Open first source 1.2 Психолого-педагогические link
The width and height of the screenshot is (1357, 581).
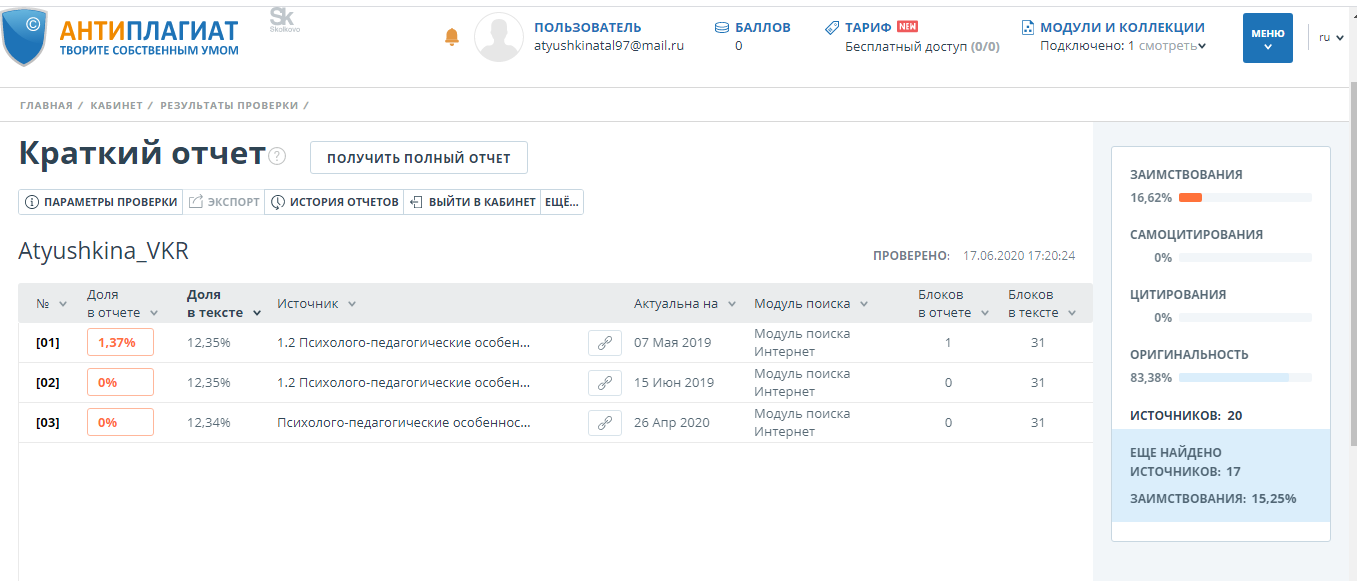pos(403,343)
